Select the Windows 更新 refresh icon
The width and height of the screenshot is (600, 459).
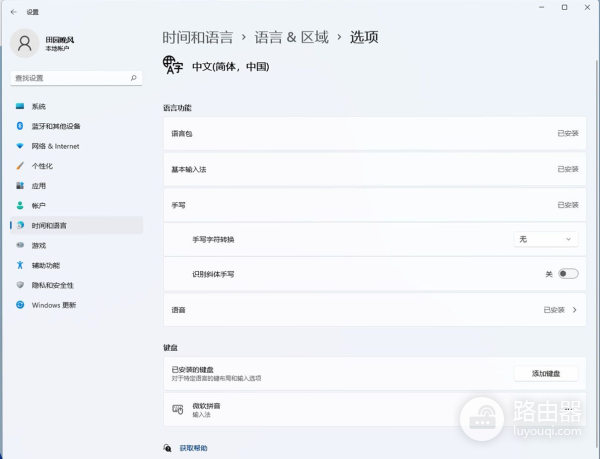click(20, 305)
